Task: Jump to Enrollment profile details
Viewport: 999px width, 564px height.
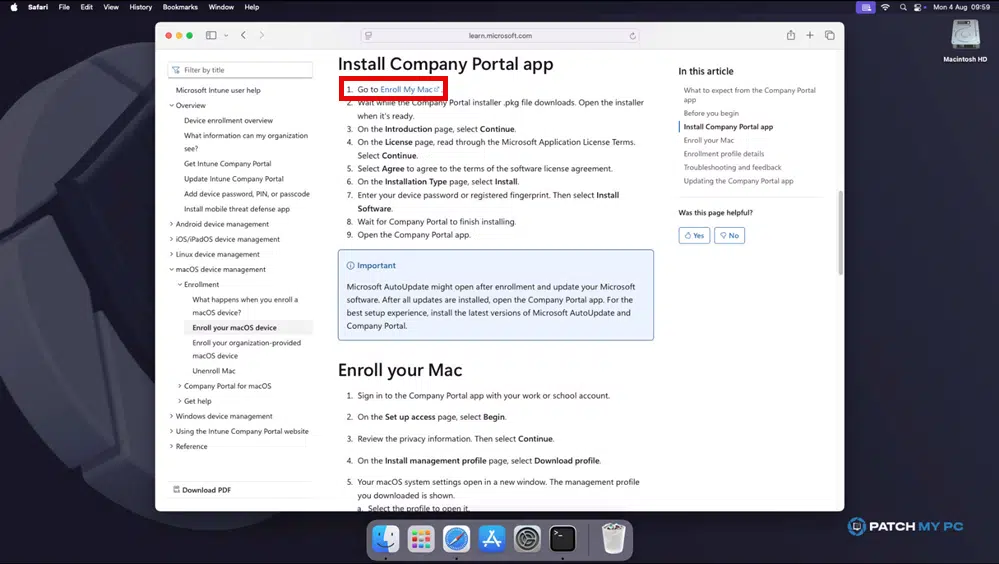Action: tap(724, 154)
